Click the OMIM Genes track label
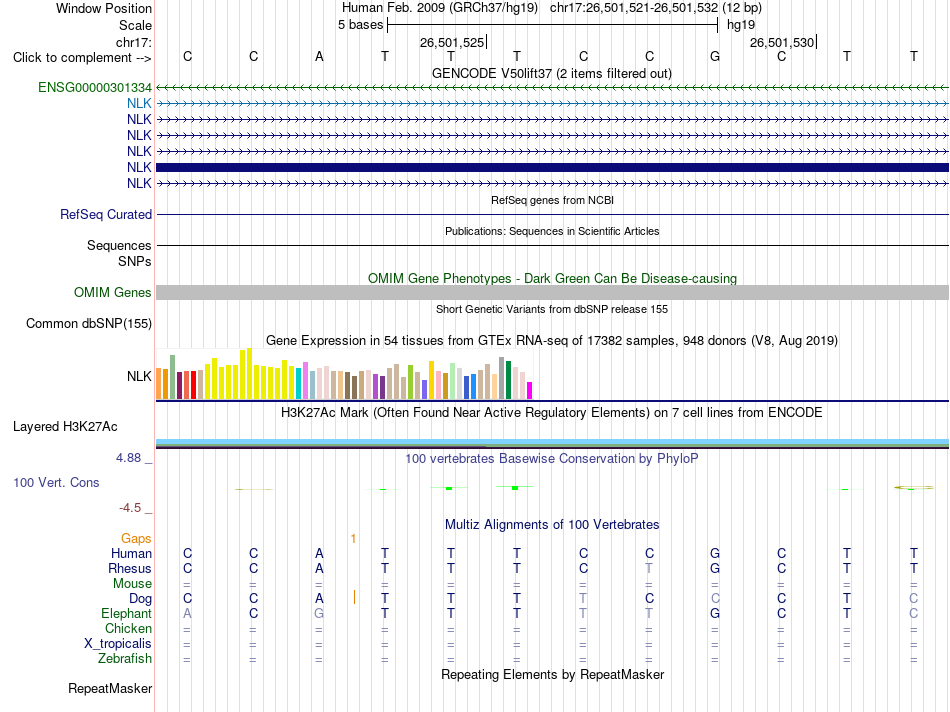The height and width of the screenshot is (712, 950). [x=113, y=293]
